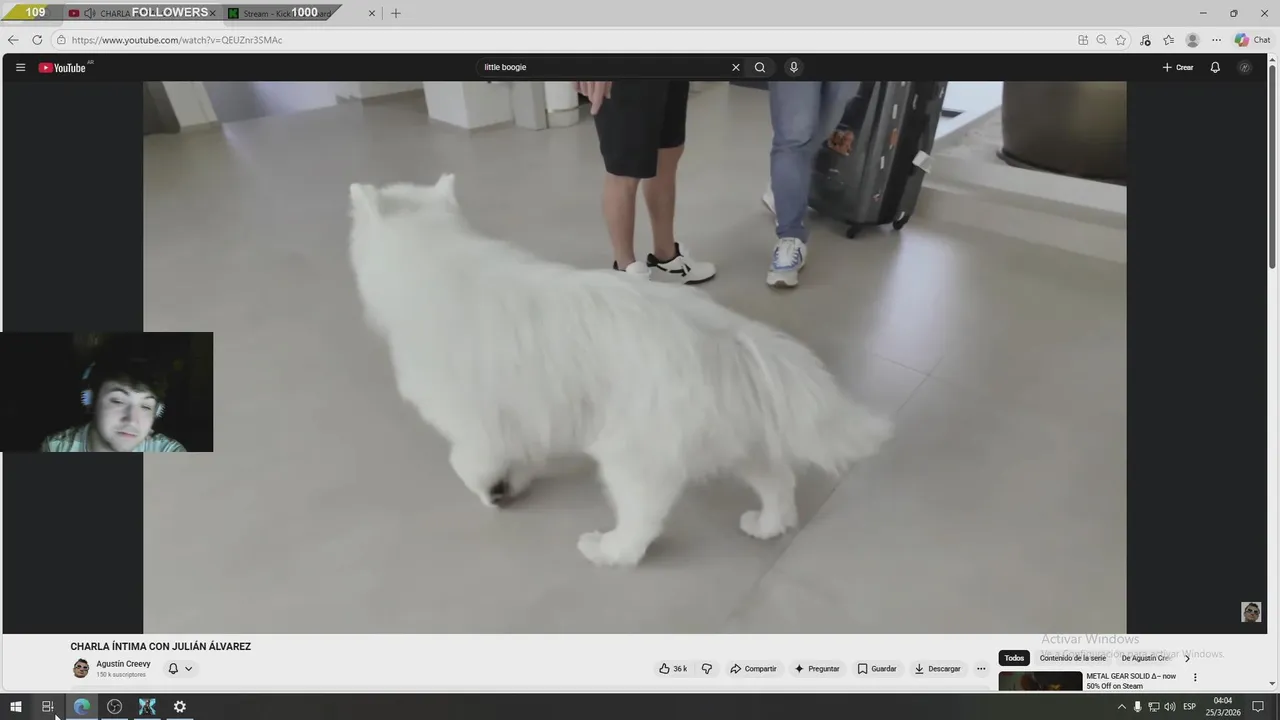This screenshot has height=720, width=1280.
Task: Open a new browser tab
Action: 396,13
